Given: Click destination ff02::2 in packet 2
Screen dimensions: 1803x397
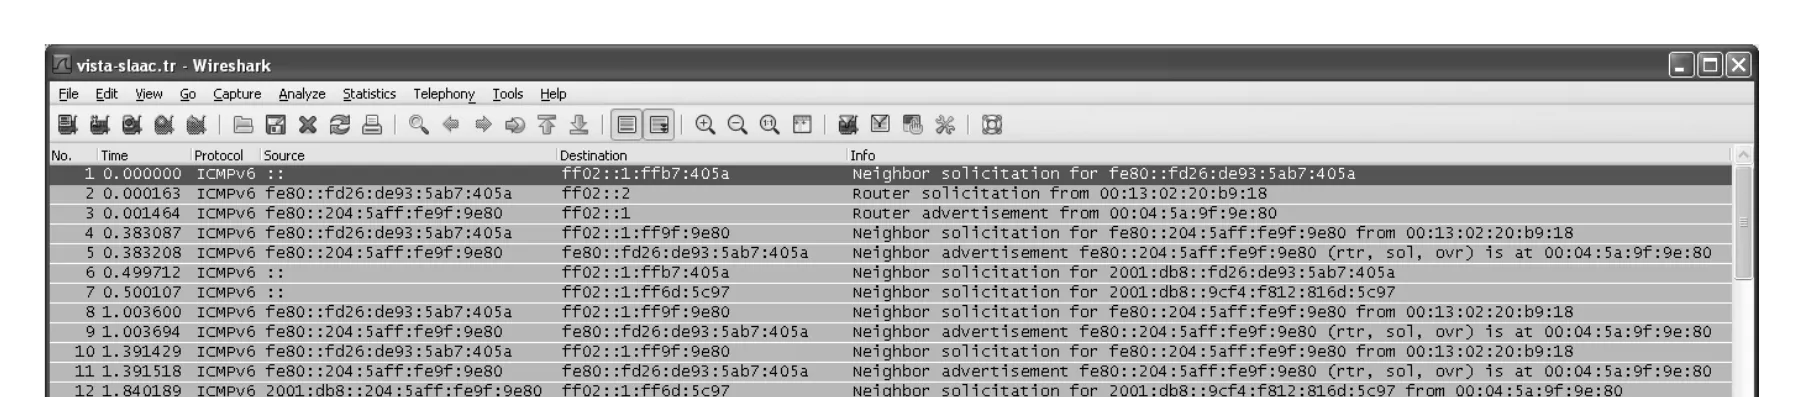Looking at the screenshot, I should [x=596, y=194].
